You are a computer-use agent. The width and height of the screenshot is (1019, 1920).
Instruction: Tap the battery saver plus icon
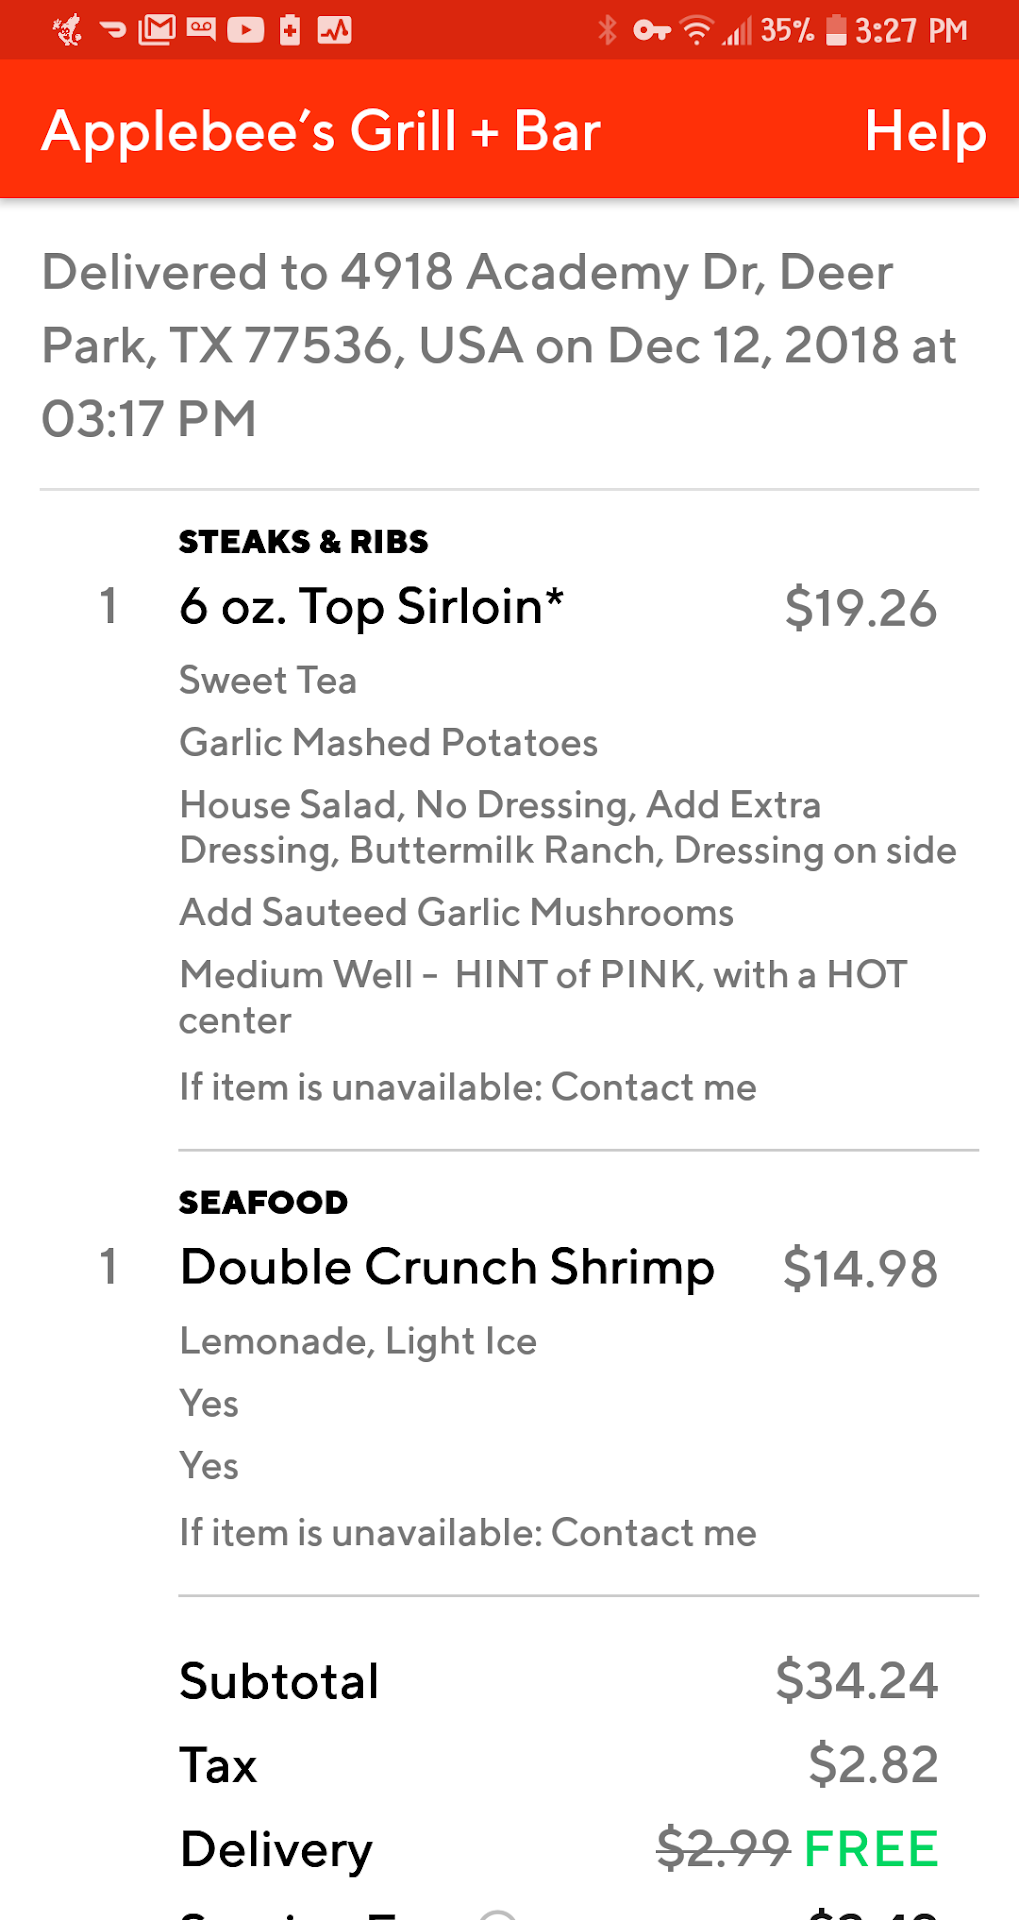(290, 30)
